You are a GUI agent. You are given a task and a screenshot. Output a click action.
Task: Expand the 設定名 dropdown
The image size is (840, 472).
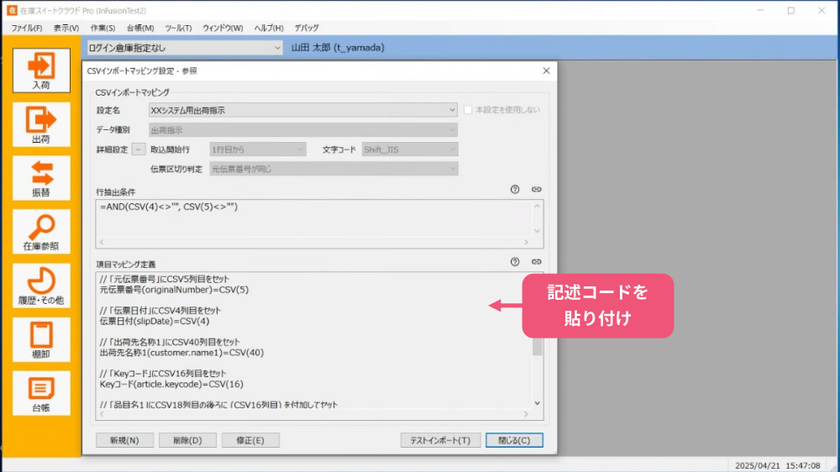point(303,110)
